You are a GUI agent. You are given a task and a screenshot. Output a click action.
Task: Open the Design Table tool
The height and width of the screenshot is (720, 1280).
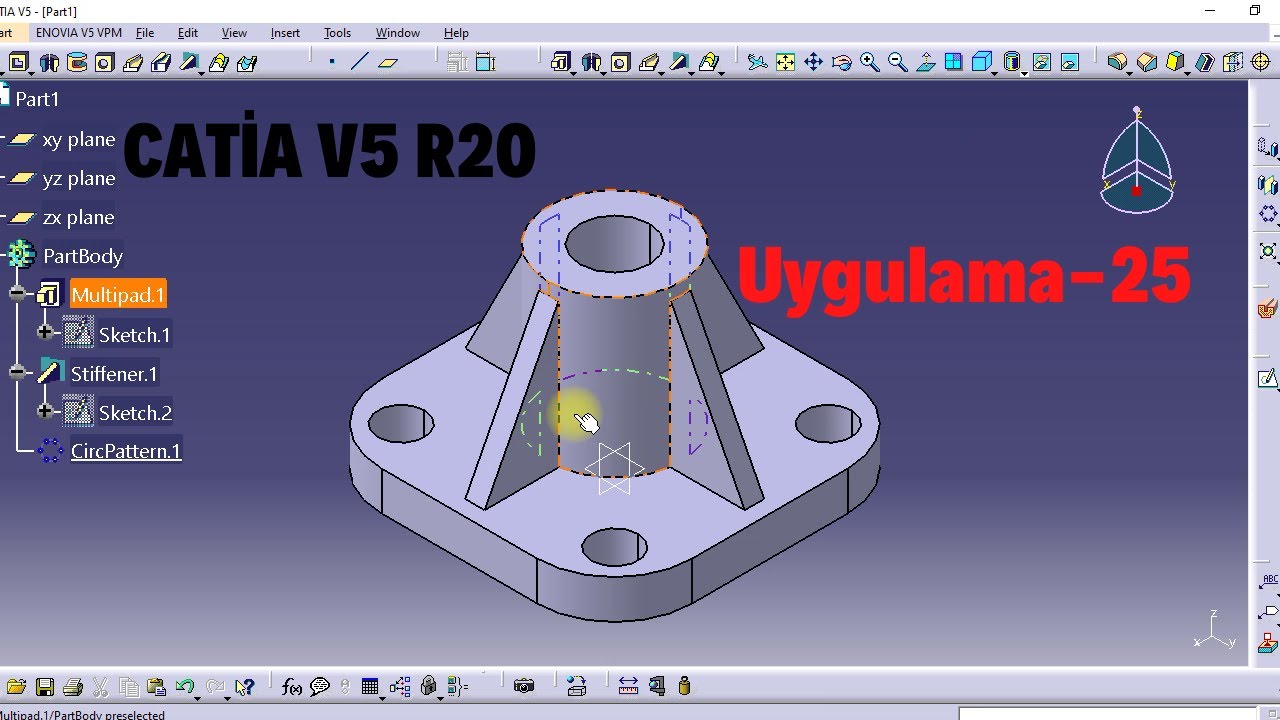(370, 687)
